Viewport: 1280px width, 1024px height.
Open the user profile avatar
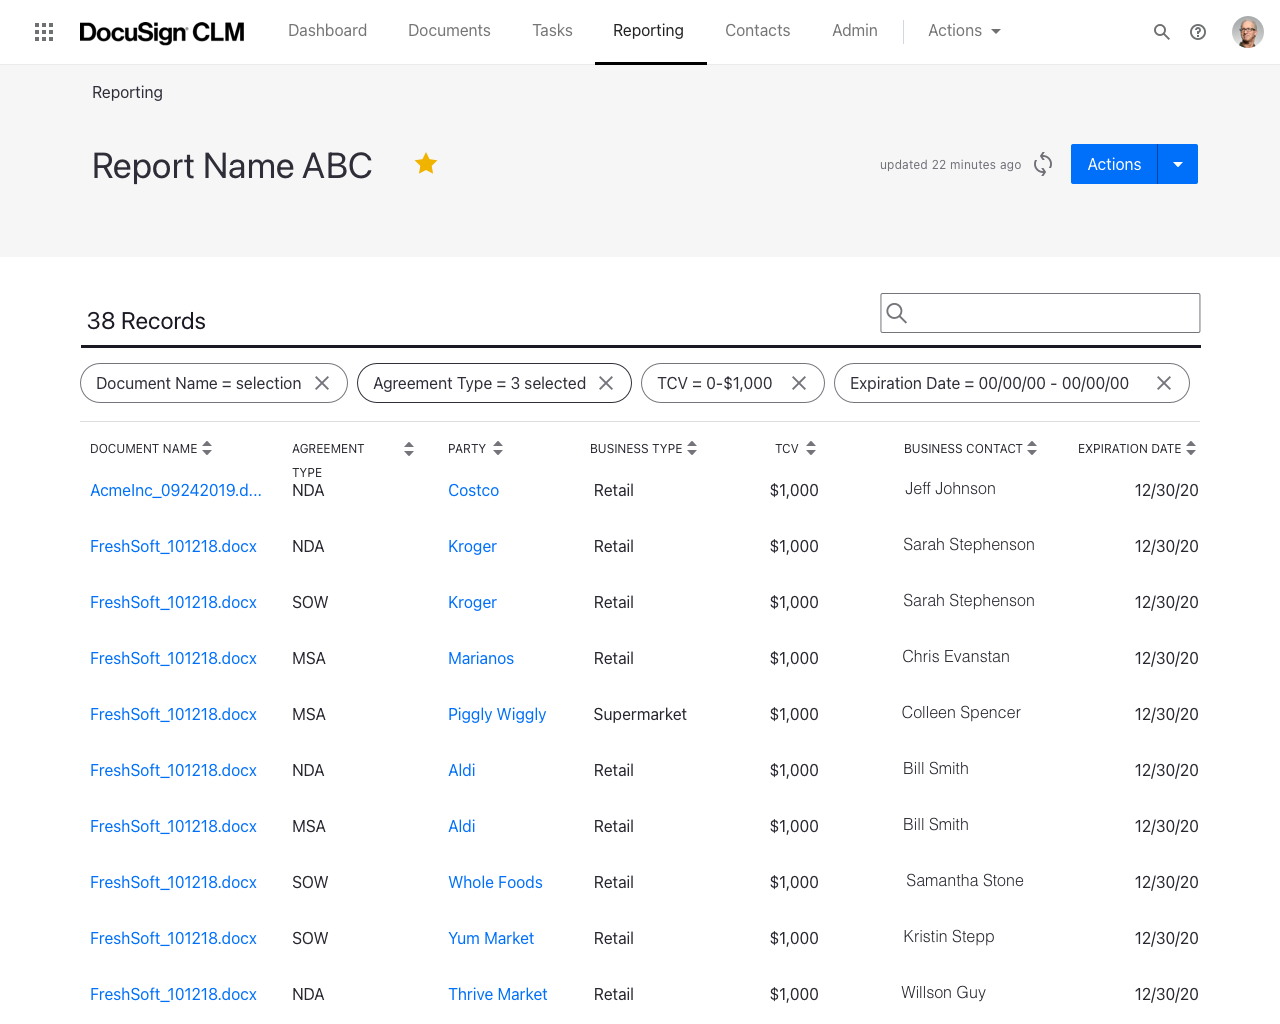[x=1248, y=32]
